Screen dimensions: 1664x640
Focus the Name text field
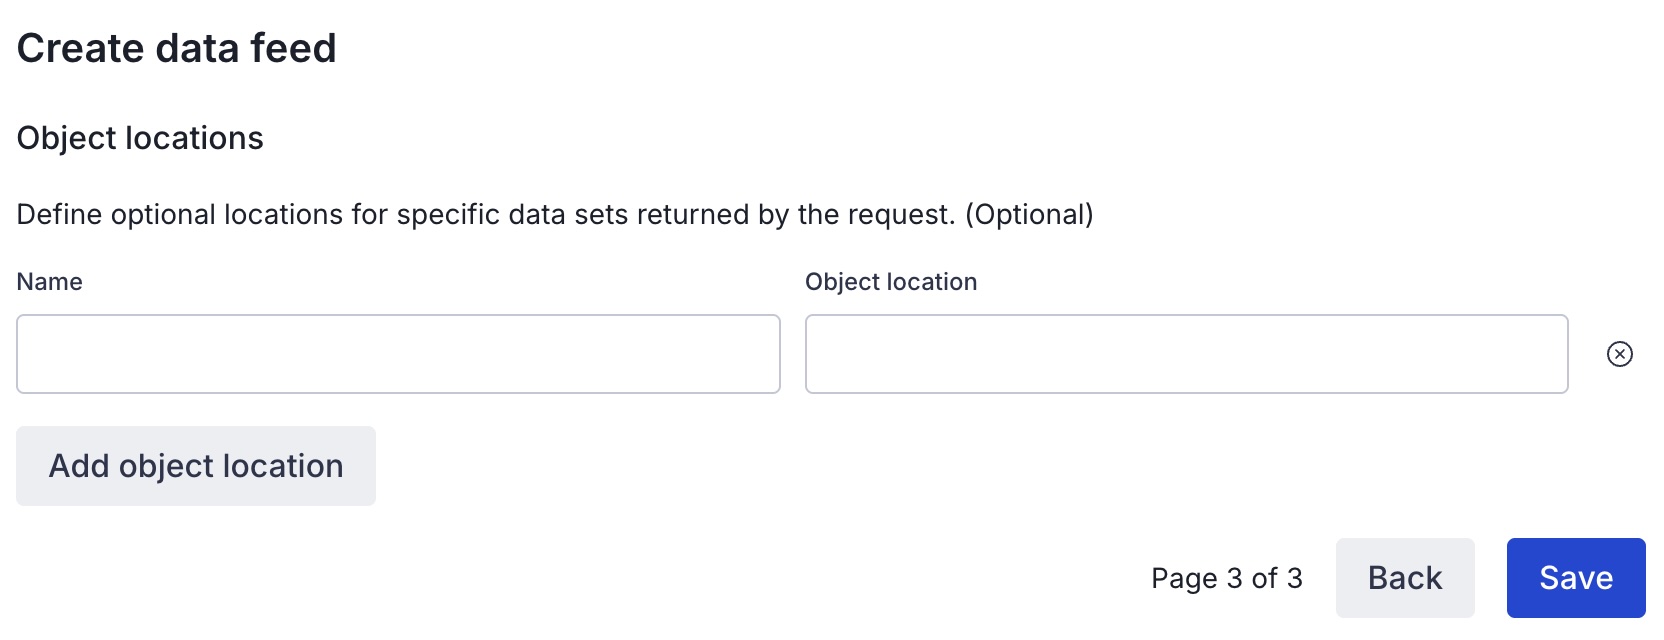[x=398, y=354]
